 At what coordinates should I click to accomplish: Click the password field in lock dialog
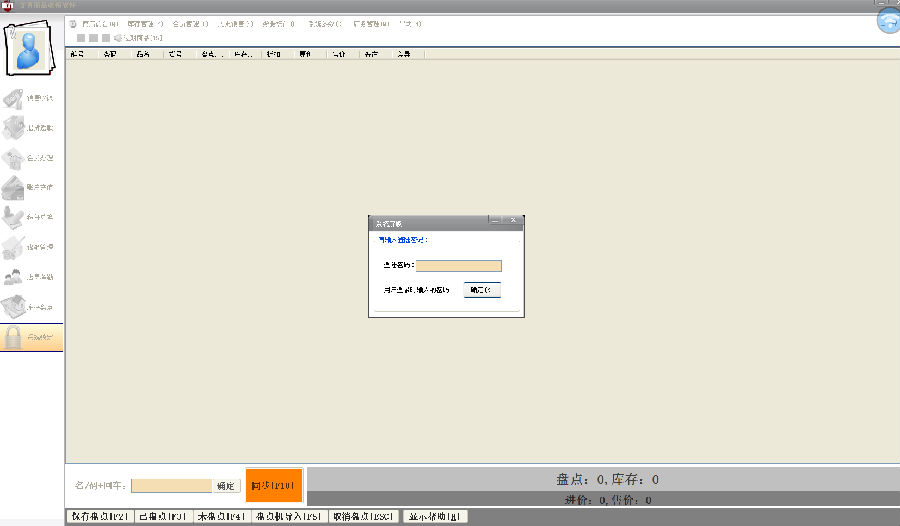coord(459,265)
